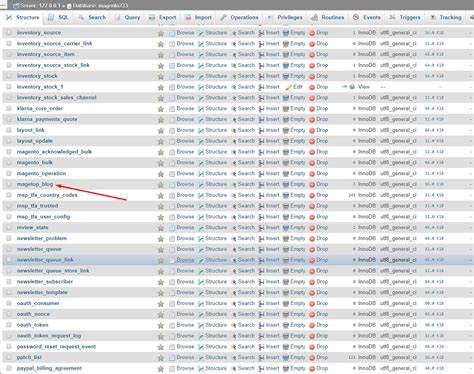This screenshot has height=374, width=474.
Task: Select checkbox for inventory_stock_sales_channel
Action: [9, 98]
